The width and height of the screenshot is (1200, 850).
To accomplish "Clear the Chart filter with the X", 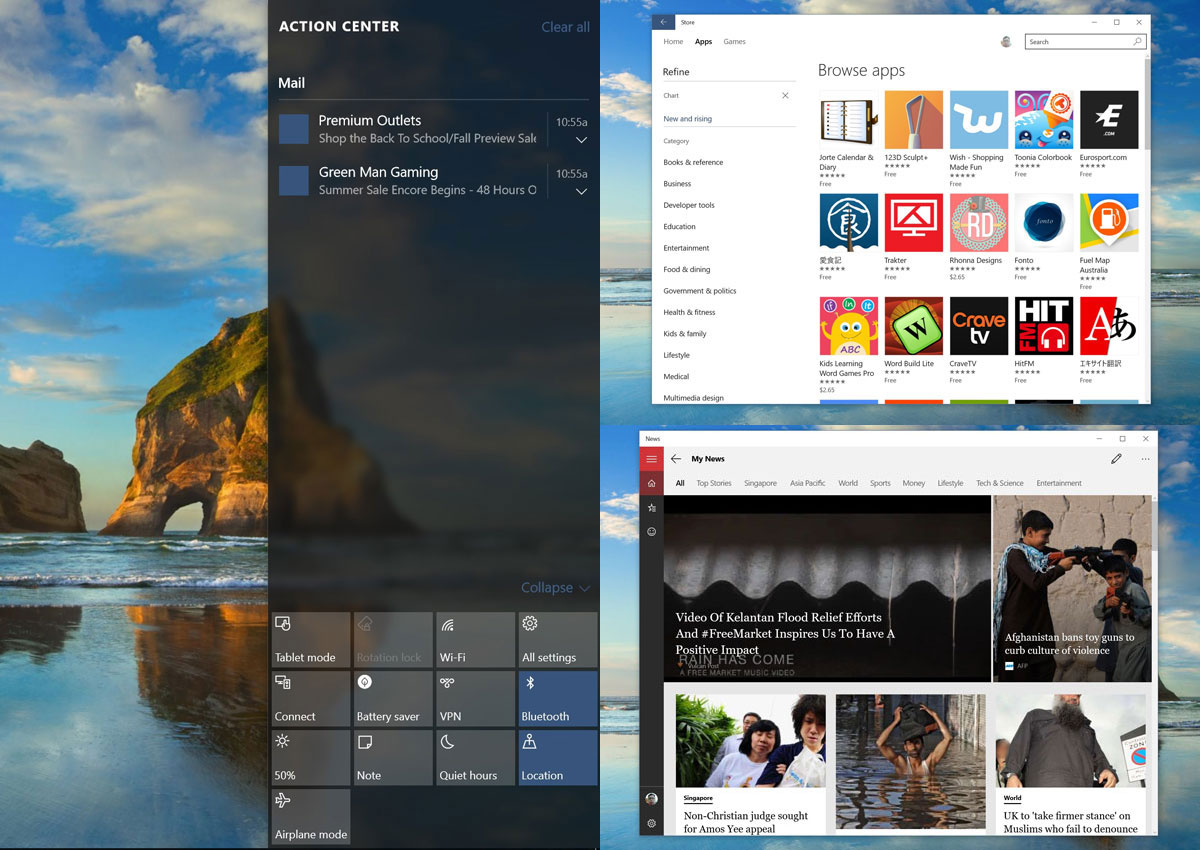I will [785, 96].
